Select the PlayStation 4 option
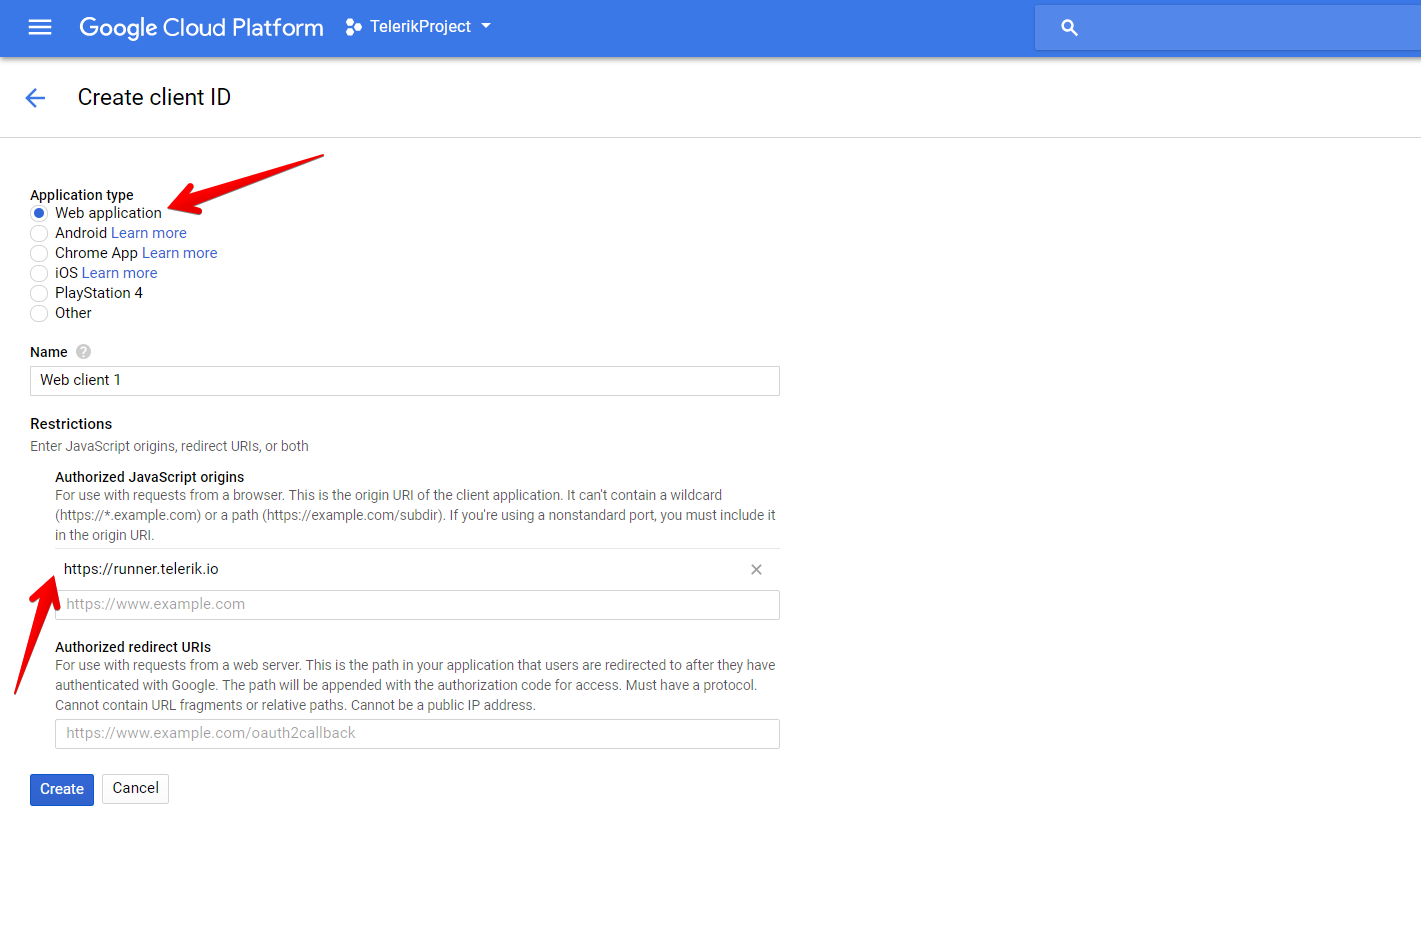The width and height of the screenshot is (1421, 947). click(38, 293)
